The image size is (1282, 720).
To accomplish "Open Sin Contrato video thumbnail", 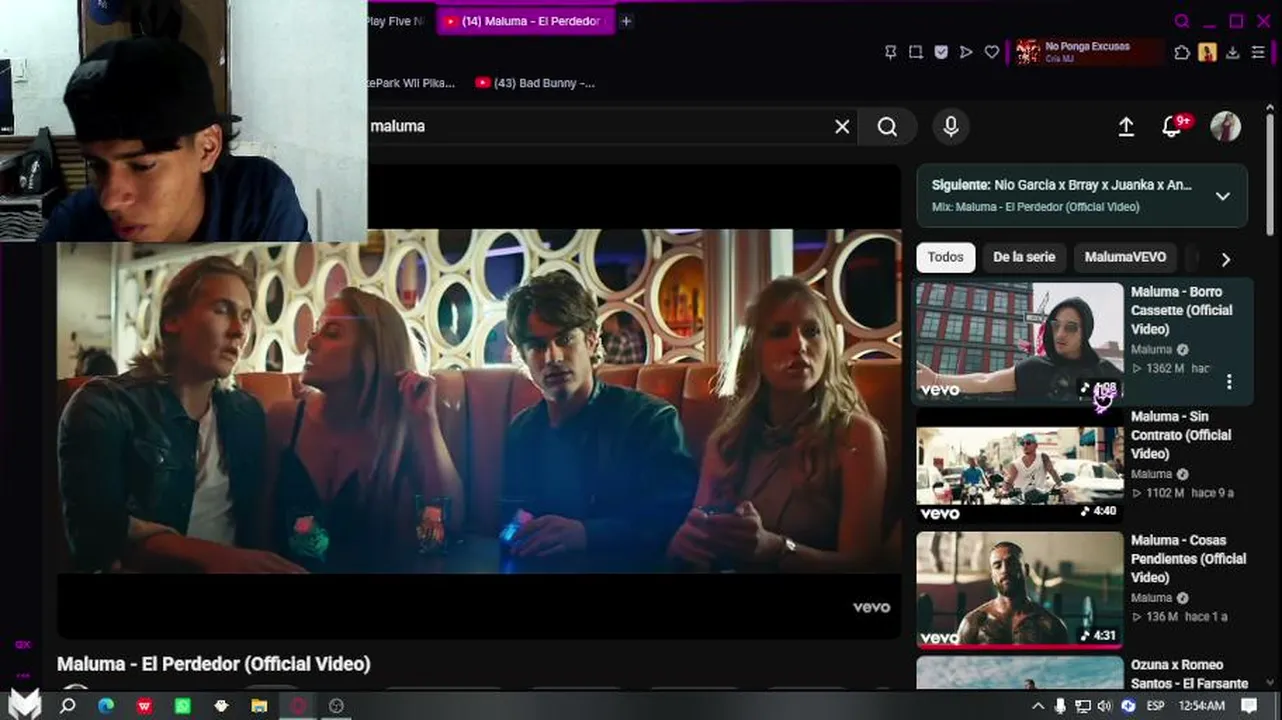I will [x=1019, y=465].
